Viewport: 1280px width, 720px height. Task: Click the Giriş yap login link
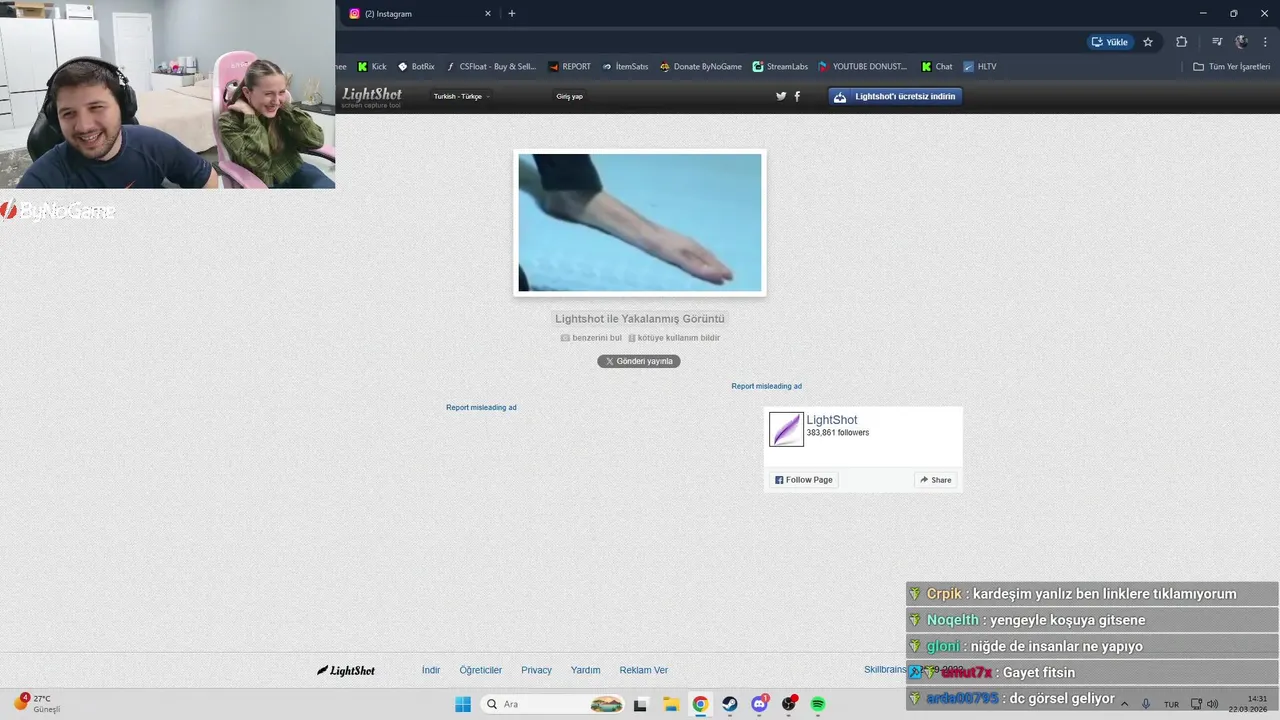(x=569, y=97)
